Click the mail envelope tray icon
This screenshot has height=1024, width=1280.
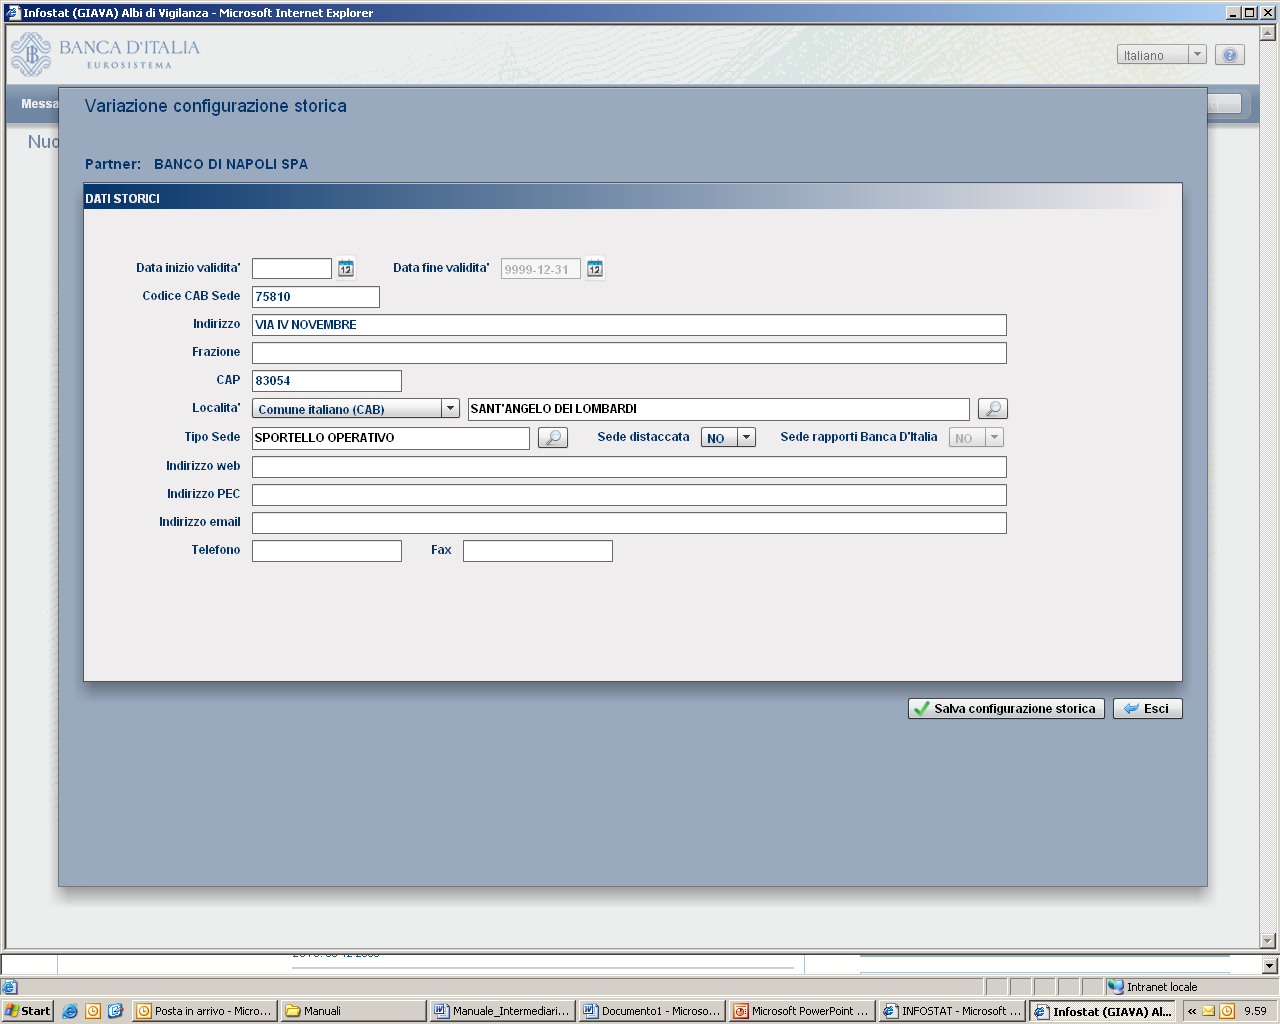[x=1209, y=1011]
